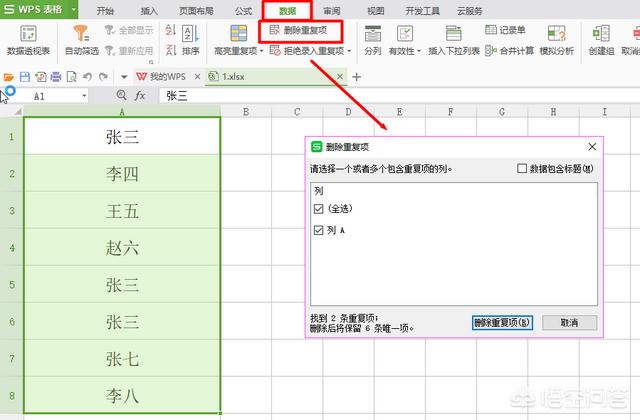
Task: Click 创建组 create group
Action: (x=601, y=40)
